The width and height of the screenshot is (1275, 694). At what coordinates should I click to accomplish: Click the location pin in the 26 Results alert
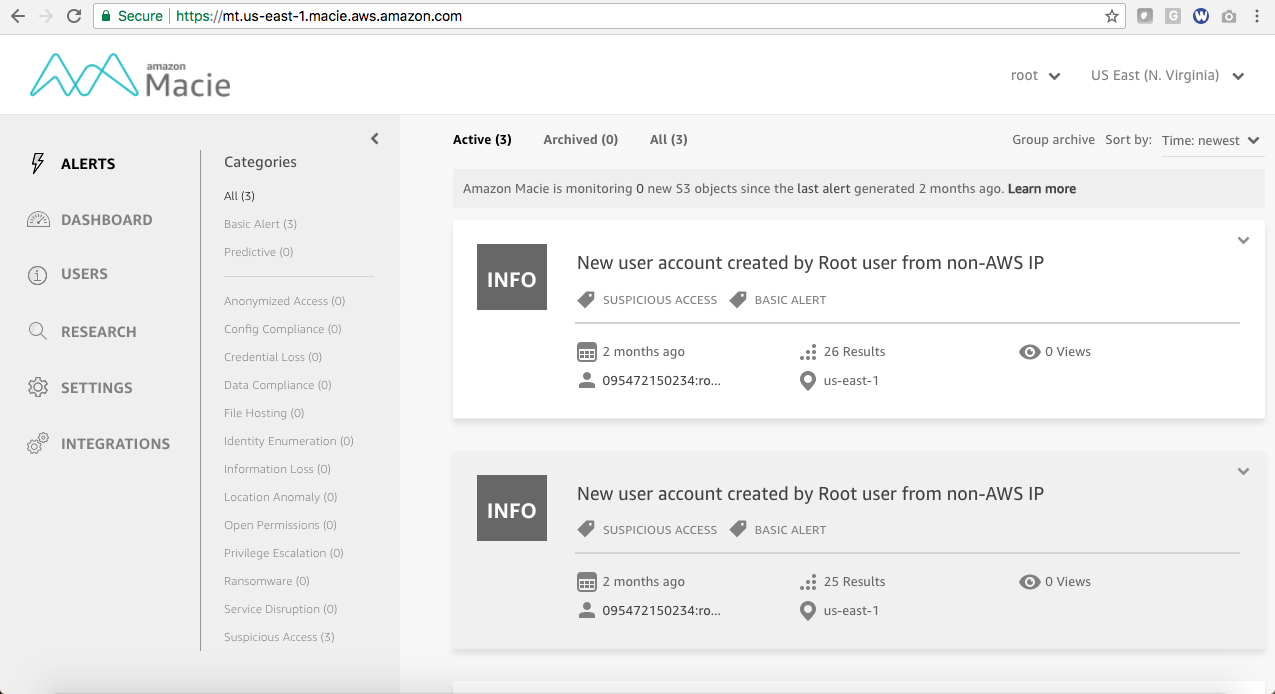808,381
